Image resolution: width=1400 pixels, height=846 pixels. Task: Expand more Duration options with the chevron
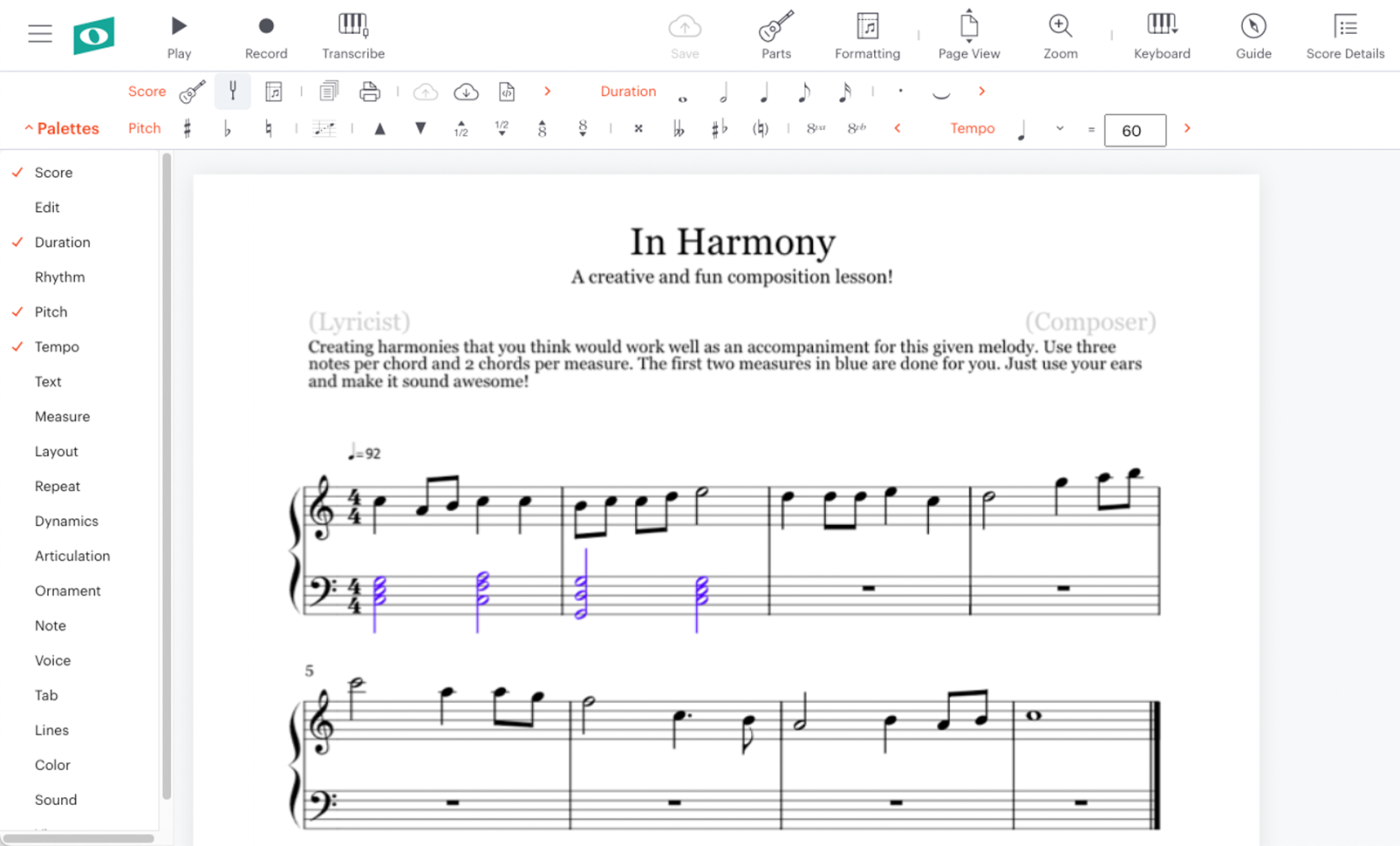[981, 91]
